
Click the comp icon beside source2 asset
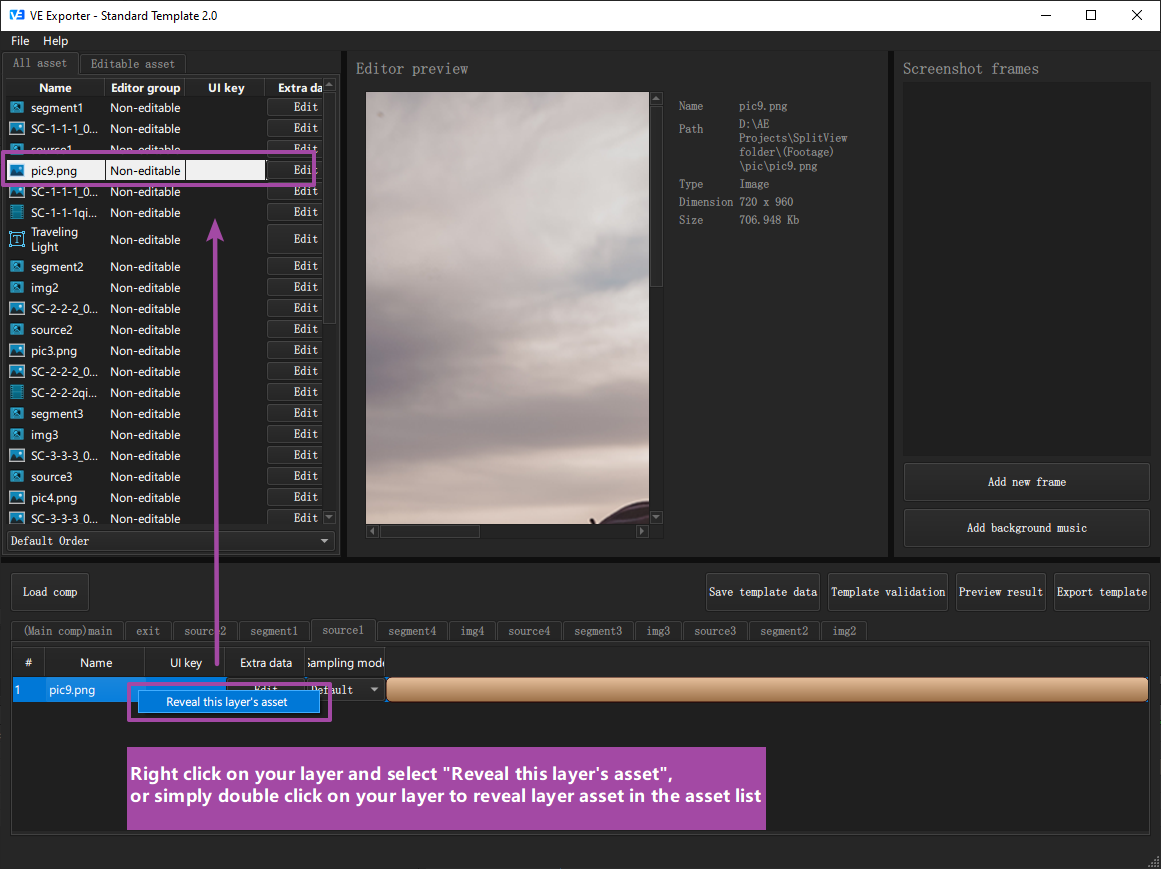(x=17, y=329)
